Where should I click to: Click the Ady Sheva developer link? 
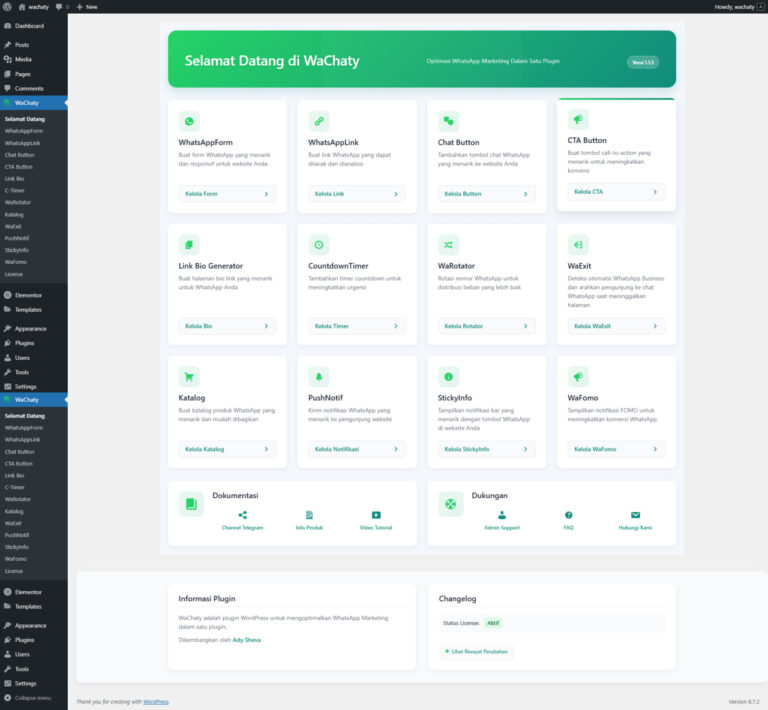(246, 640)
